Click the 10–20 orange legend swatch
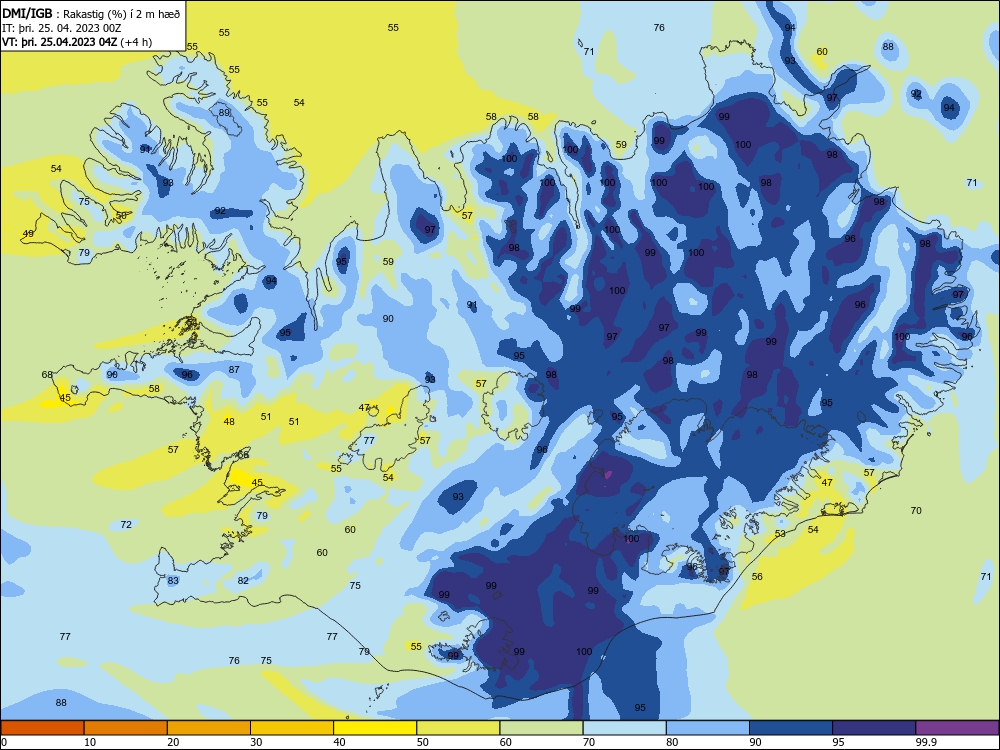The width and height of the screenshot is (1000, 750). click(x=126, y=728)
